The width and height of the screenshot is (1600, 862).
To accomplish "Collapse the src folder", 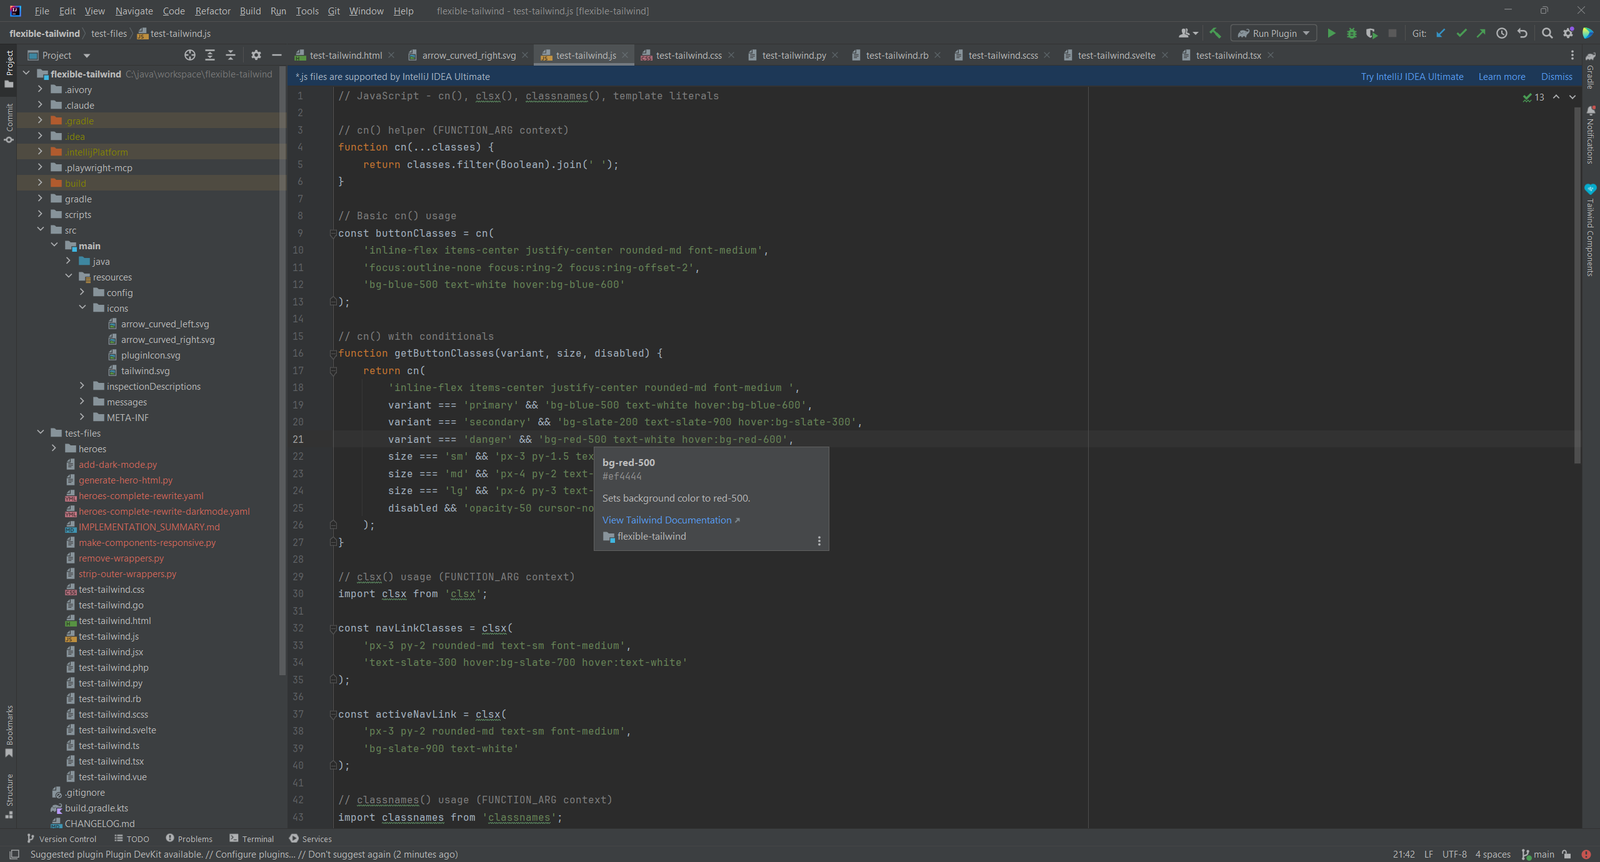I will click(x=40, y=230).
